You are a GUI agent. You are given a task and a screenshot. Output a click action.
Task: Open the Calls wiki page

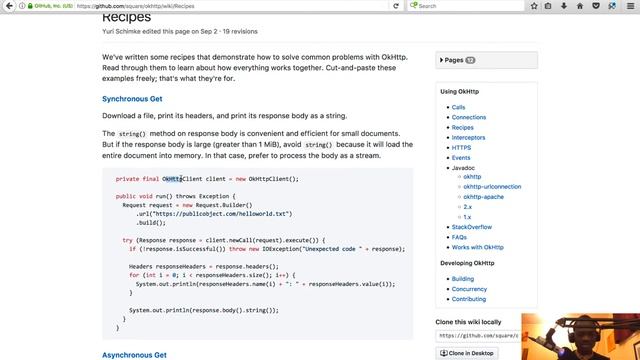click(458, 107)
